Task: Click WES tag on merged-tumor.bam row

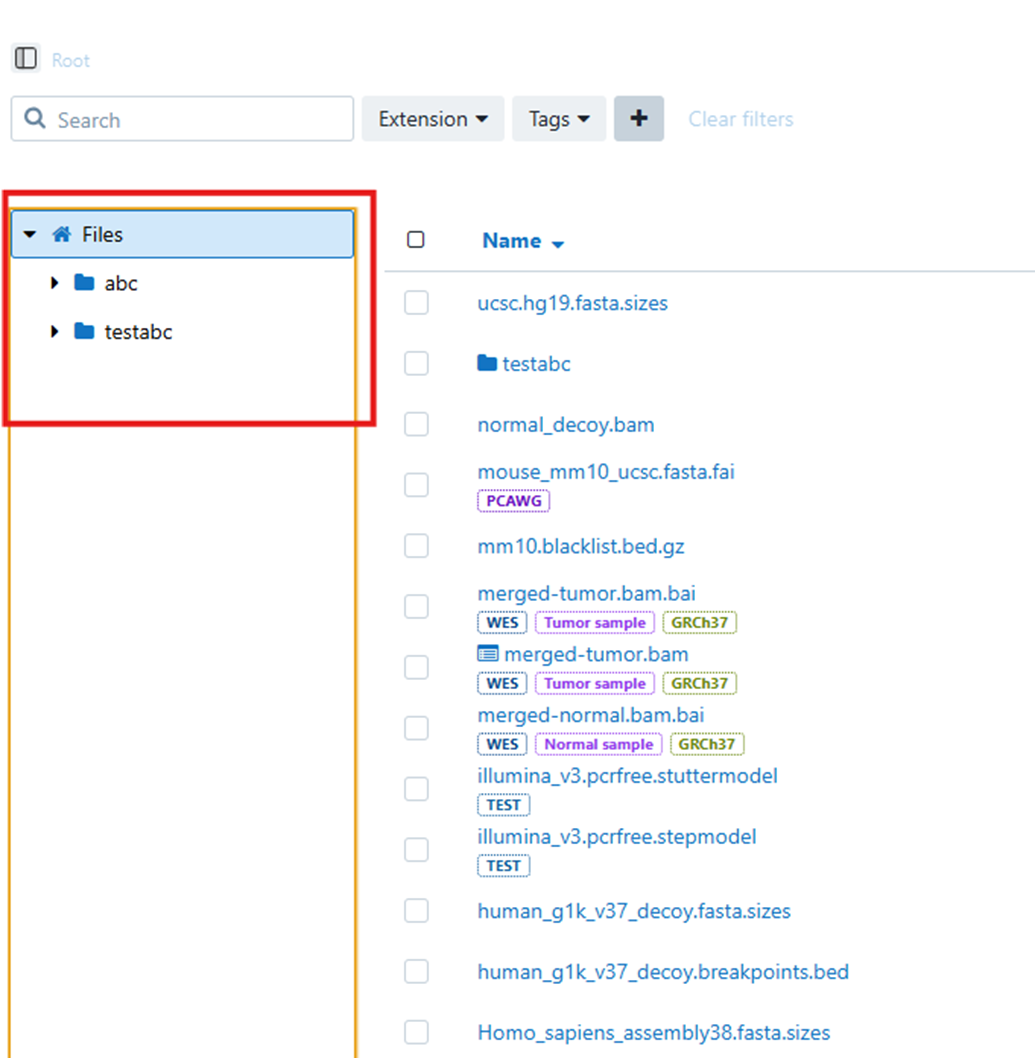Action: pyautogui.click(x=502, y=683)
